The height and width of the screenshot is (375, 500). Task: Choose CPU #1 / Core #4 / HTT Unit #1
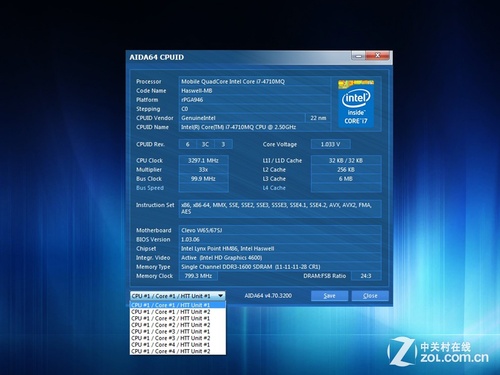[178, 345]
